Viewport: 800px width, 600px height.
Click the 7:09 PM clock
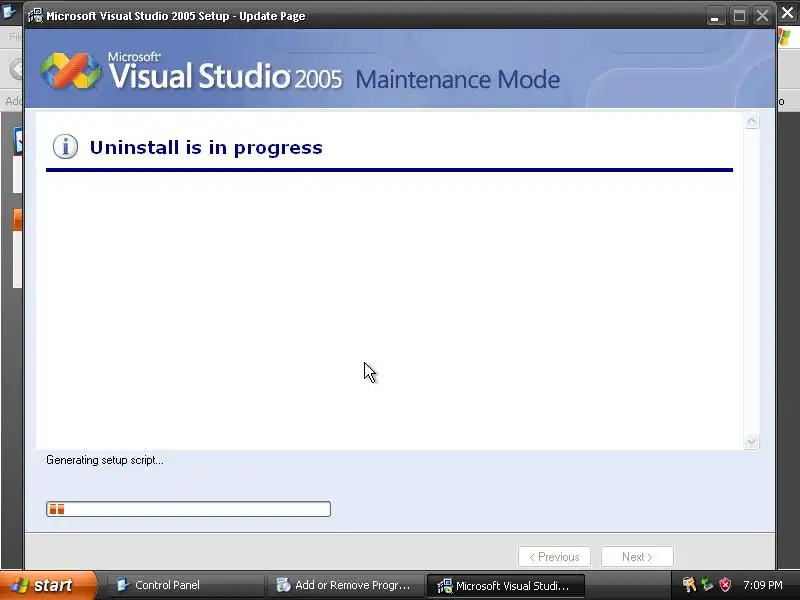pos(762,585)
